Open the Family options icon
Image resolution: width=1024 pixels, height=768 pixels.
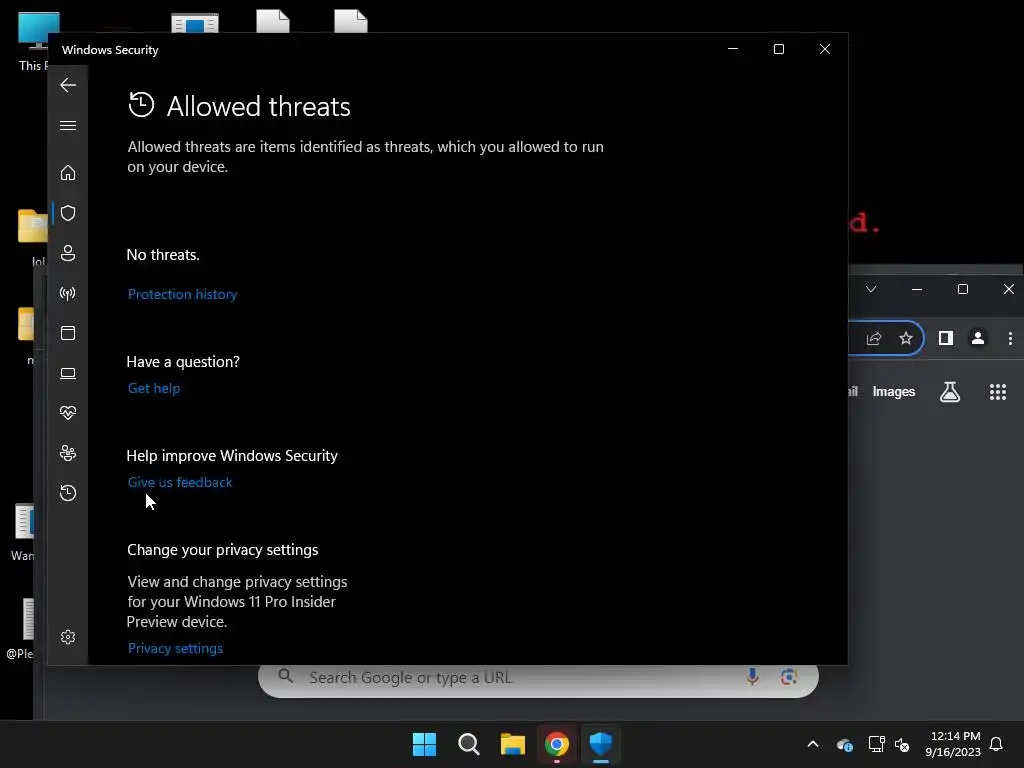tap(68, 453)
